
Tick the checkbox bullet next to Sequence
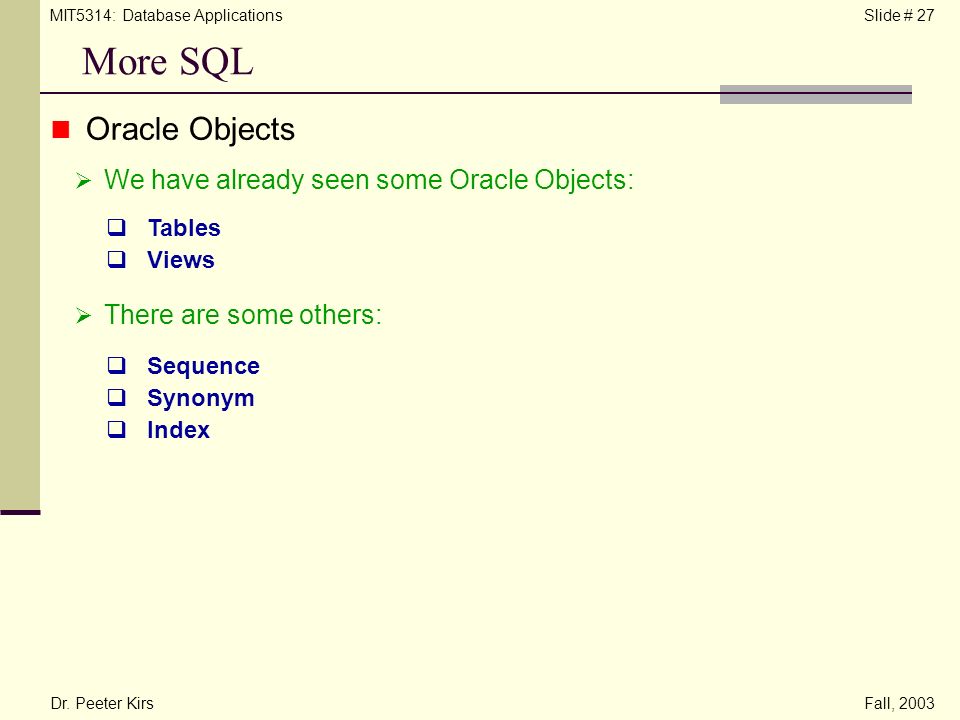point(117,366)
